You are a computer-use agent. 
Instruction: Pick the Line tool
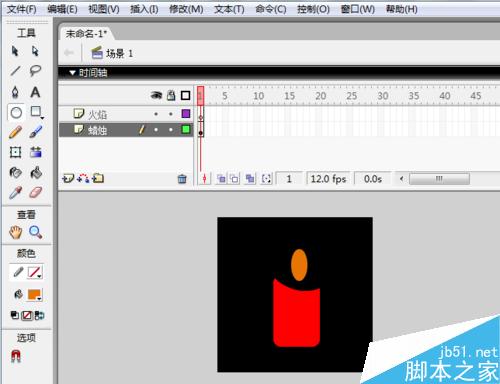pyautogui.click(x=15, y=71)
